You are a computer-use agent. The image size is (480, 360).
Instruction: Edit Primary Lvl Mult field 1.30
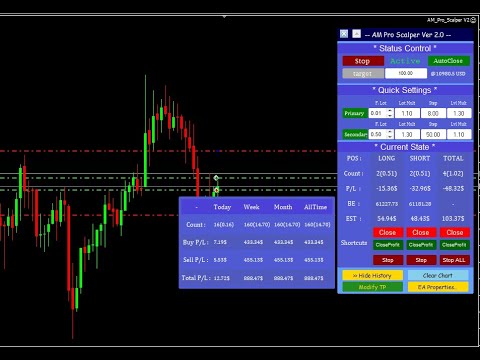(459, 113)
